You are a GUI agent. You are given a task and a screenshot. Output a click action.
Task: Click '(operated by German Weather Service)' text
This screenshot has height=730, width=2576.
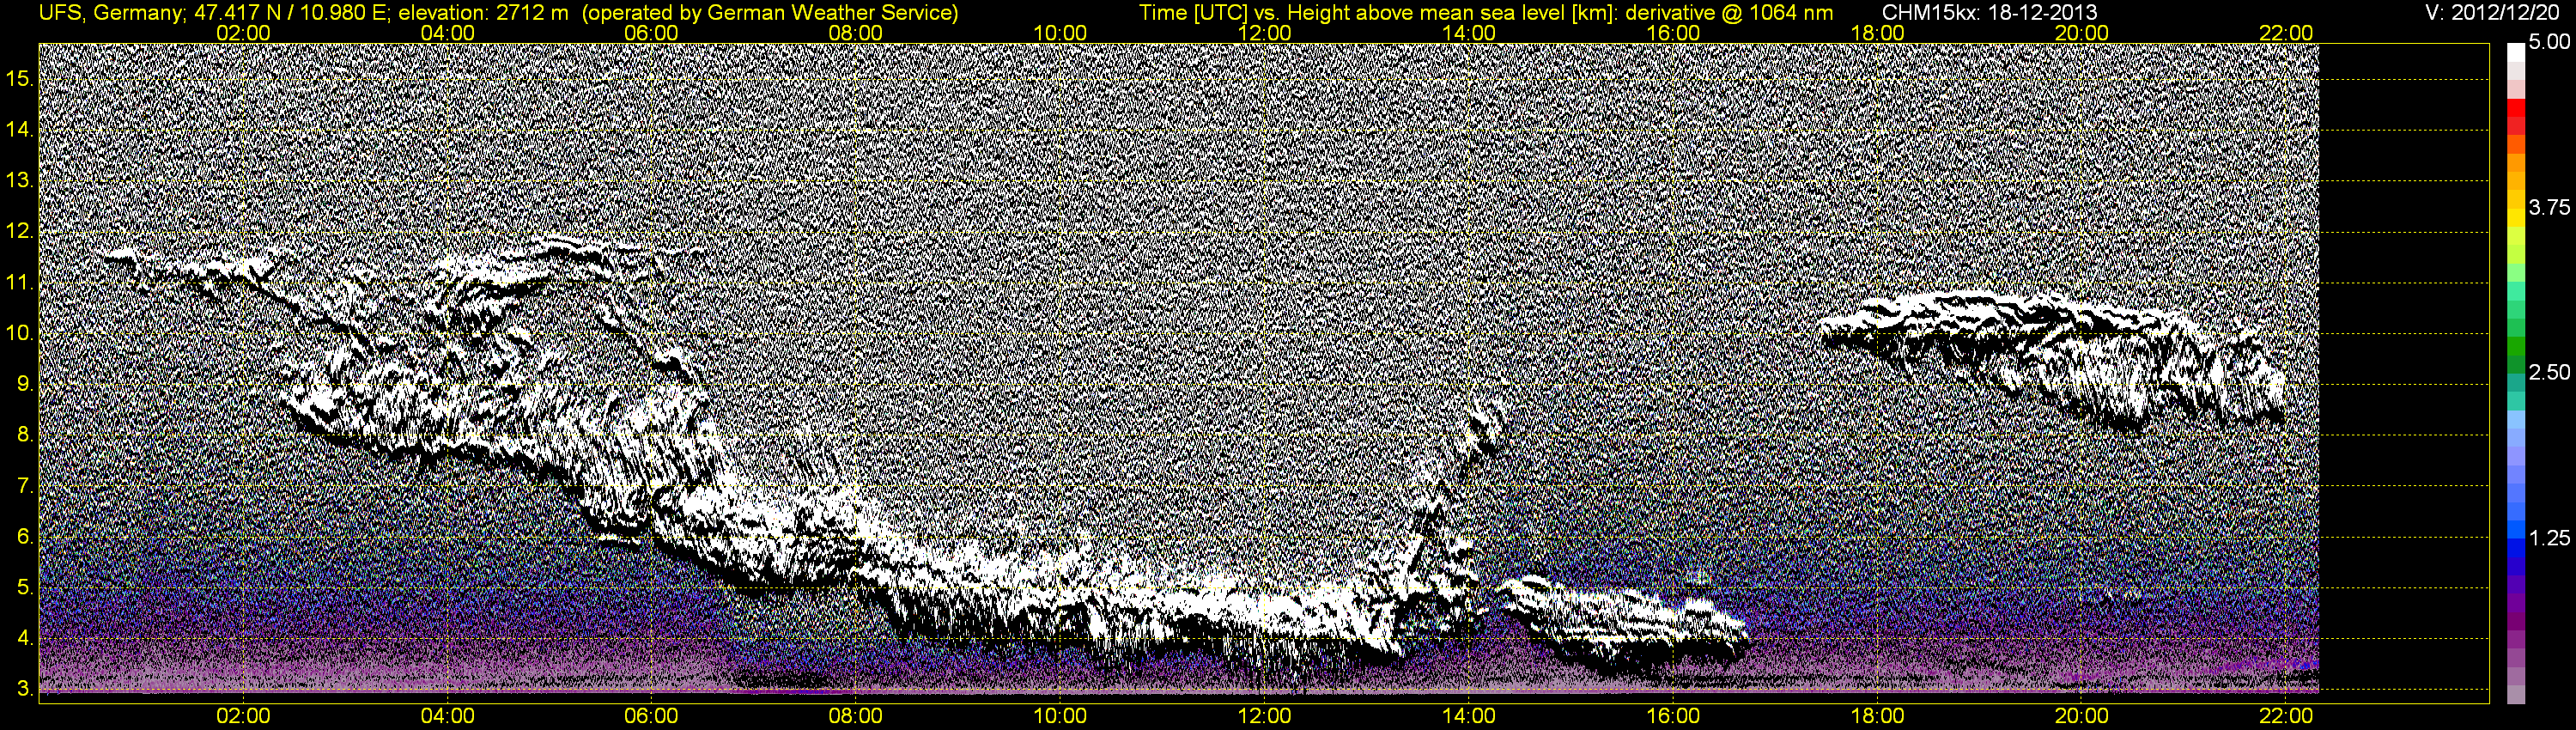[770, 13]
